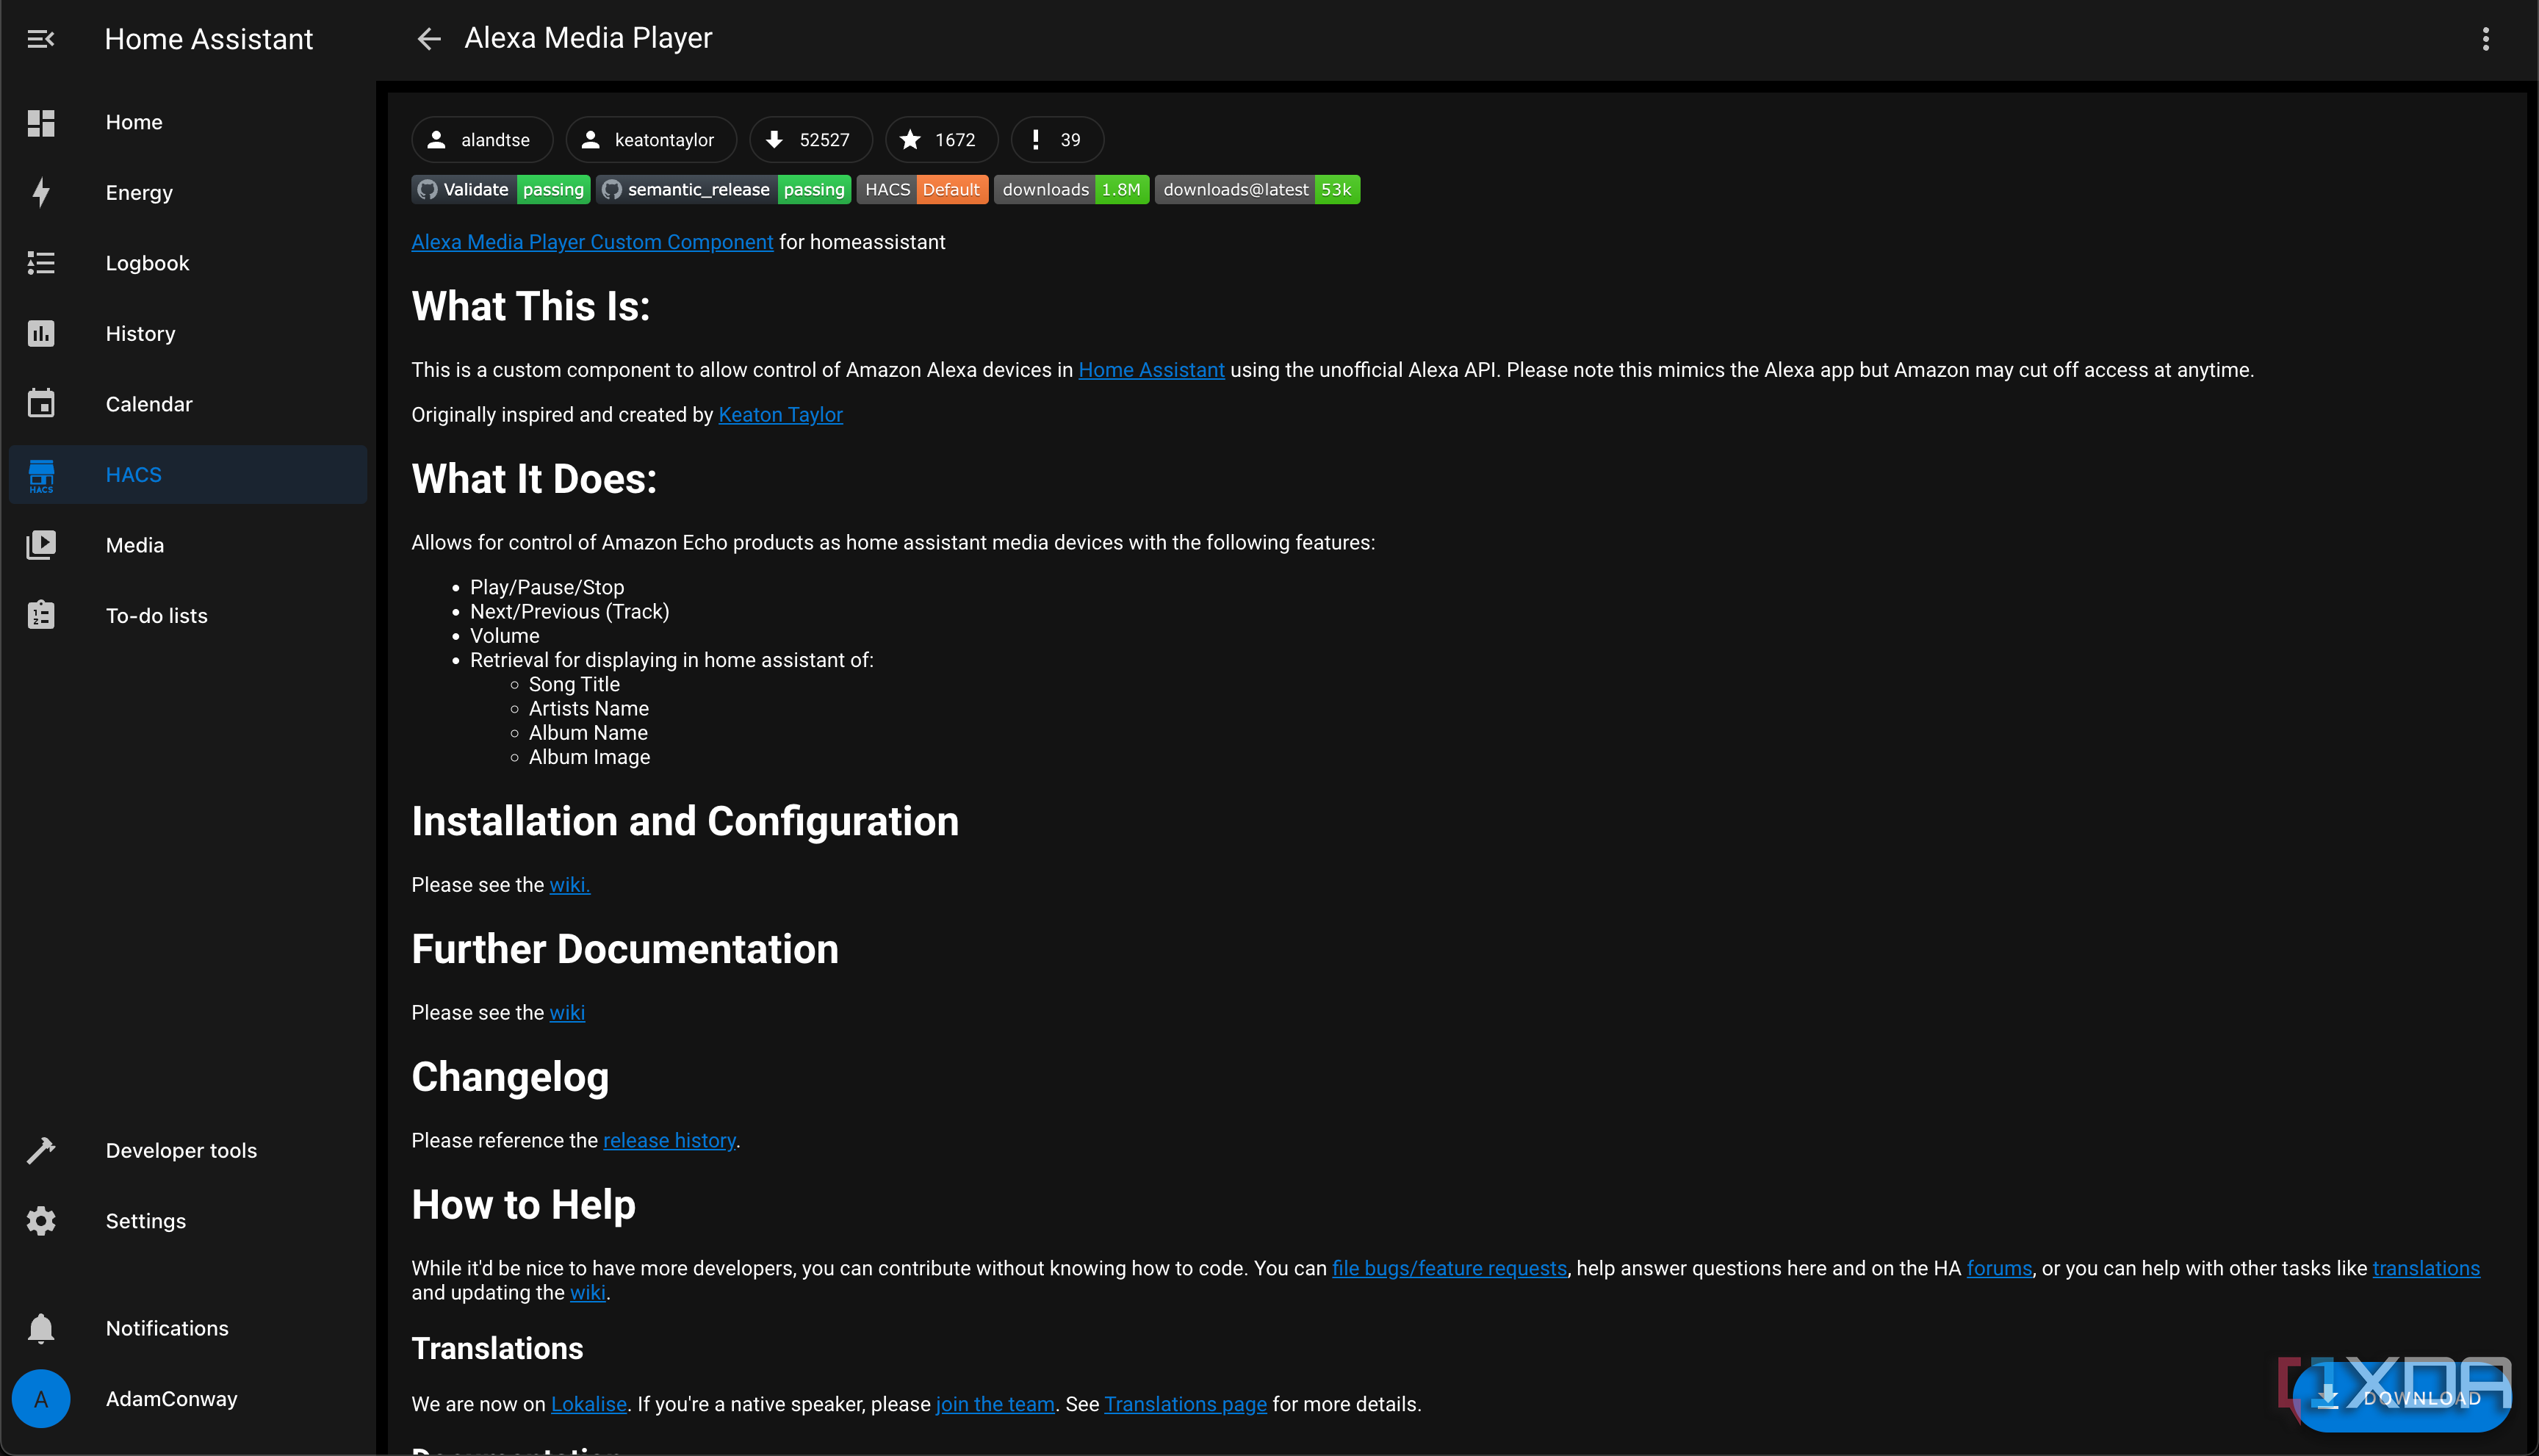
Task: Follow the Home Assistant link in description
Action: click(x=1151, y=370)
